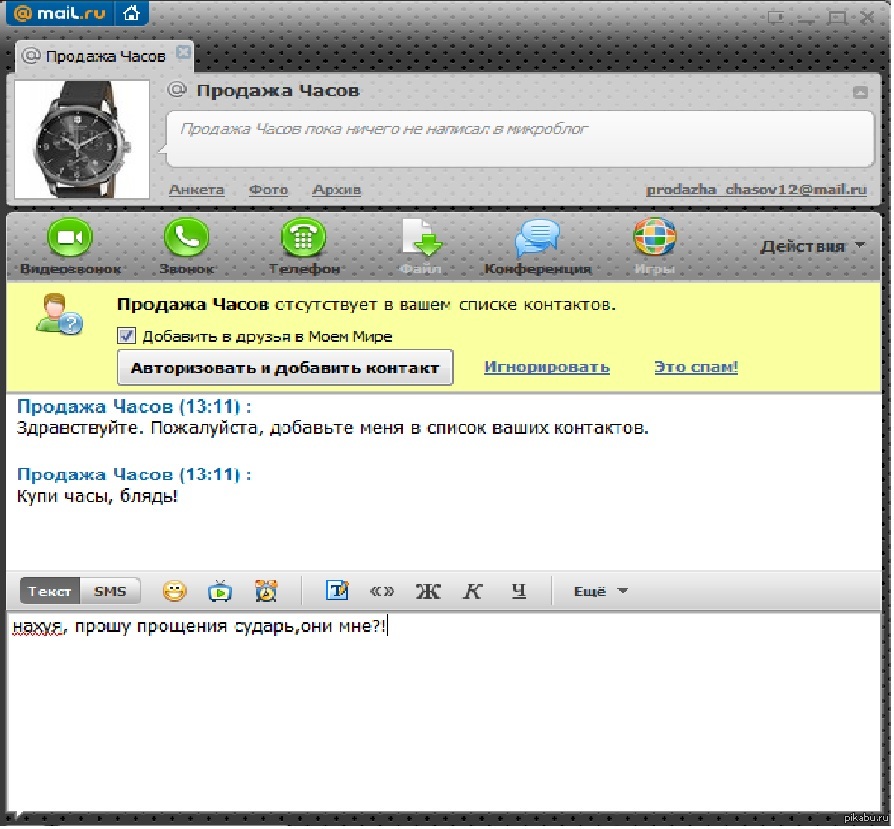Open the smiley emoticon picker

[x=175, y=591]
